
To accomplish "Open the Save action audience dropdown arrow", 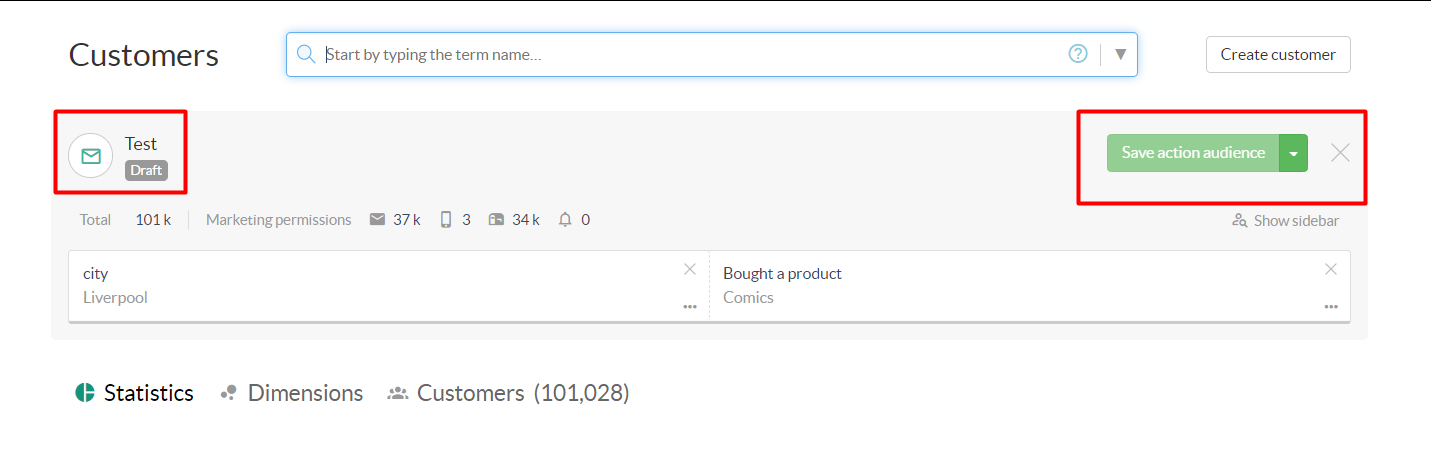I will coord(1294,153).
